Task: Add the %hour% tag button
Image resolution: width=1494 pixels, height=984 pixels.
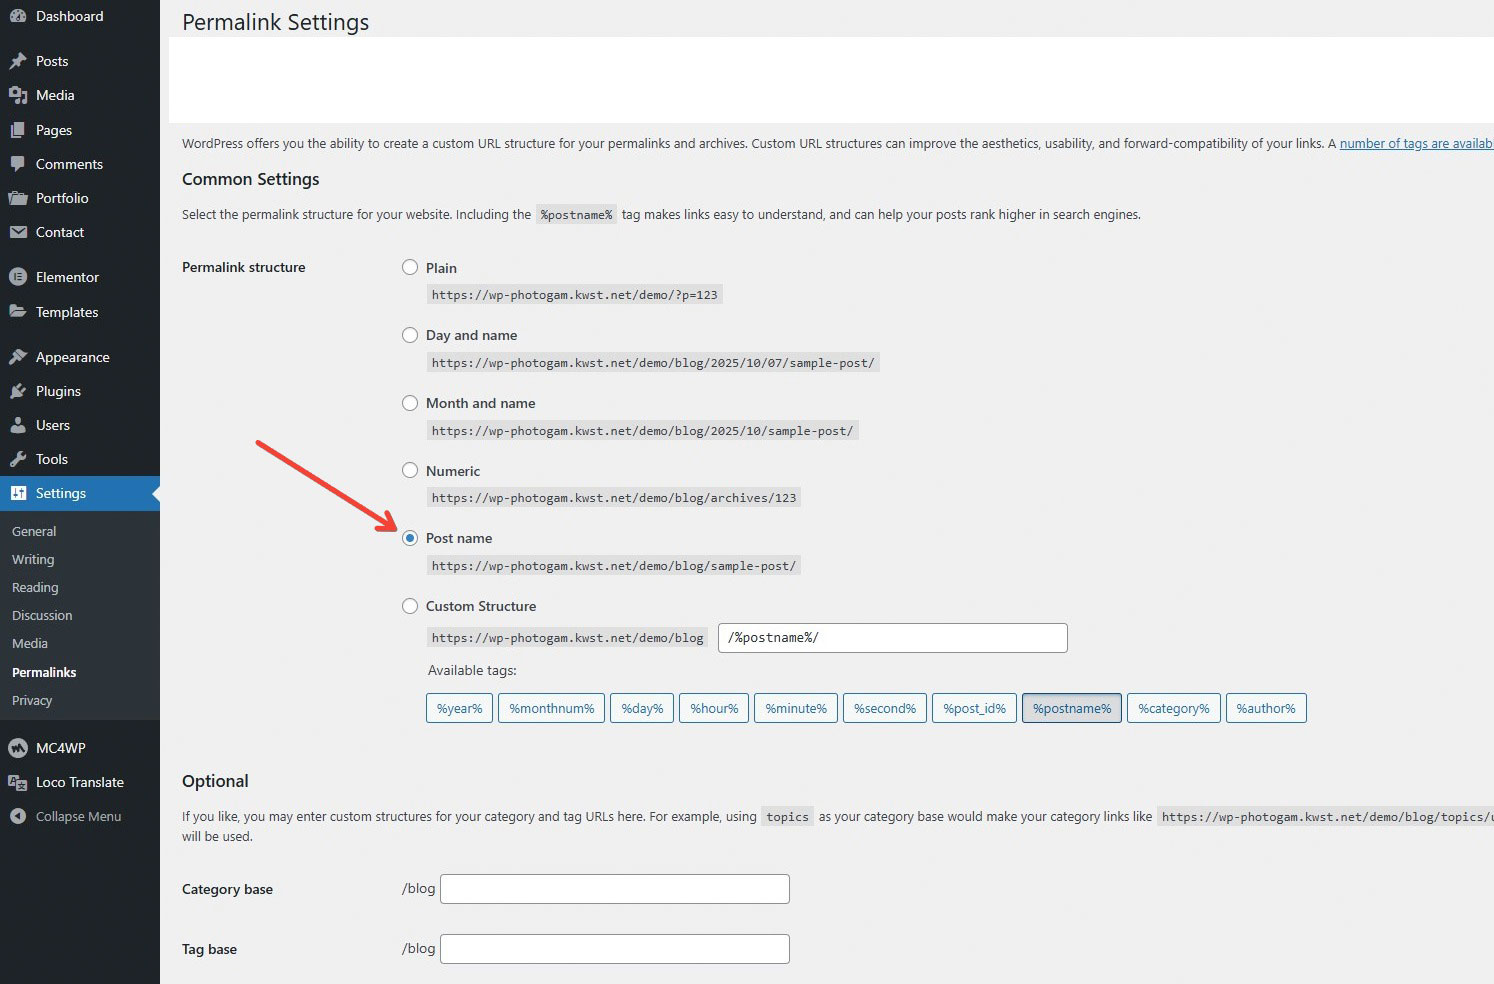Action: pos(714,708)
